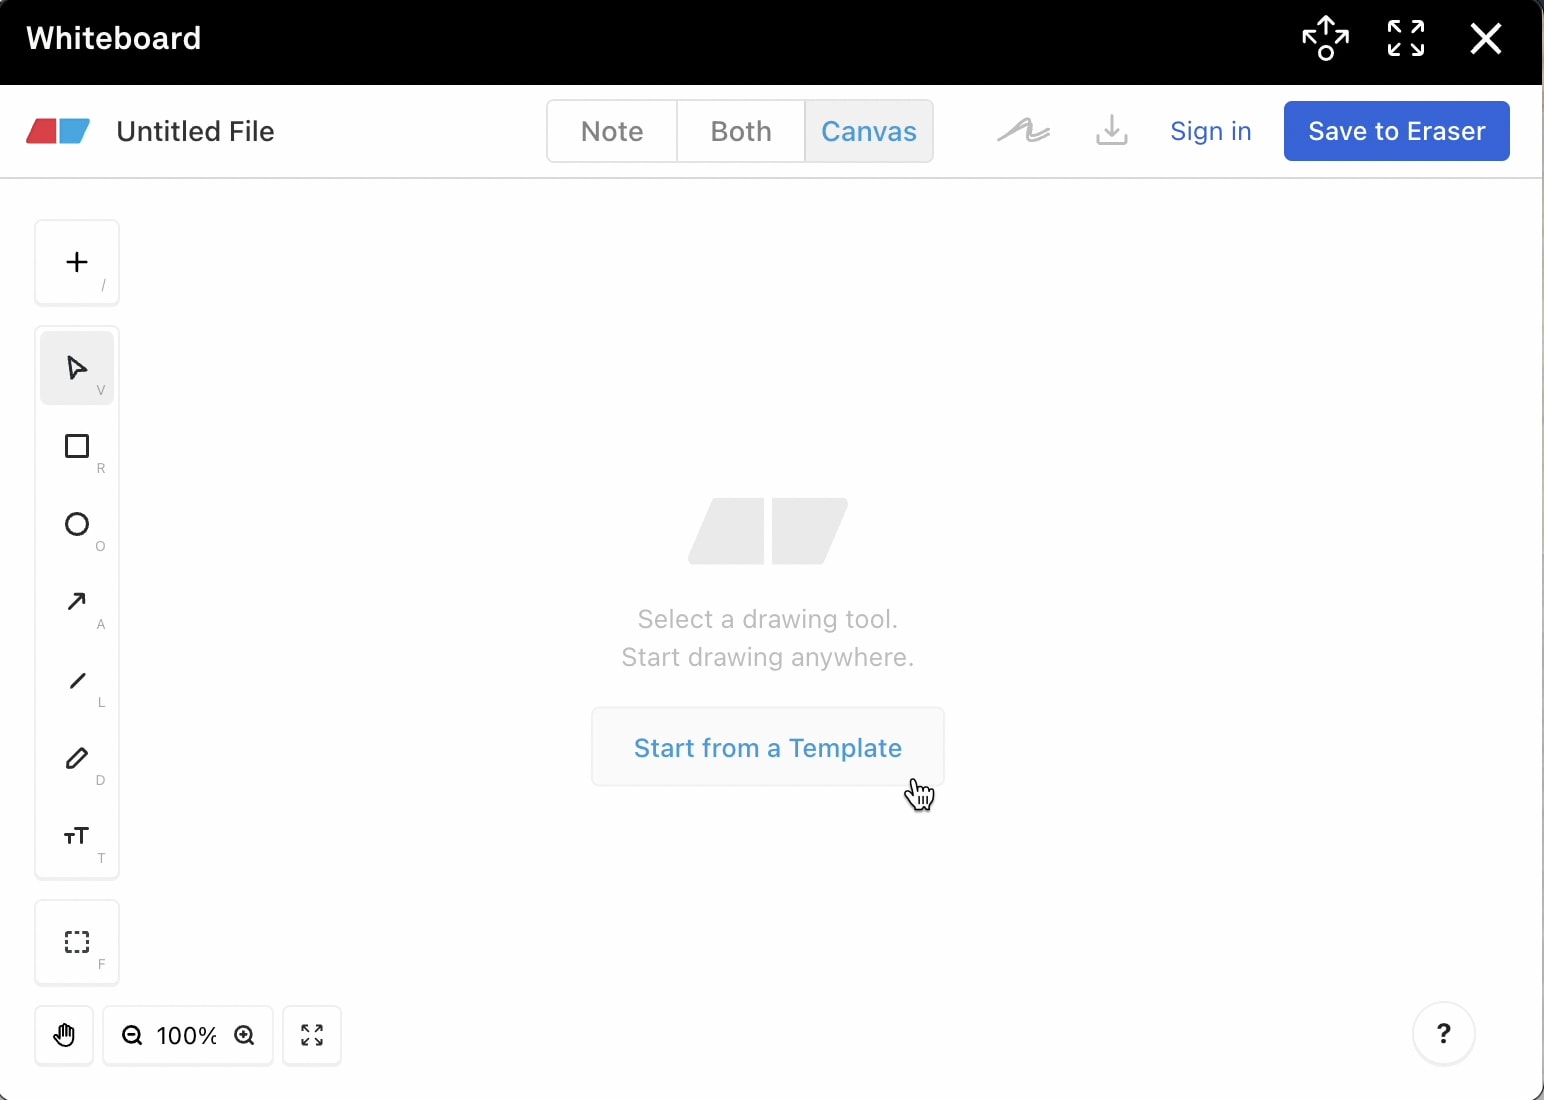Open the insert plus menu
Screen dimensions: 1544x1100
[x=76, y=263]
